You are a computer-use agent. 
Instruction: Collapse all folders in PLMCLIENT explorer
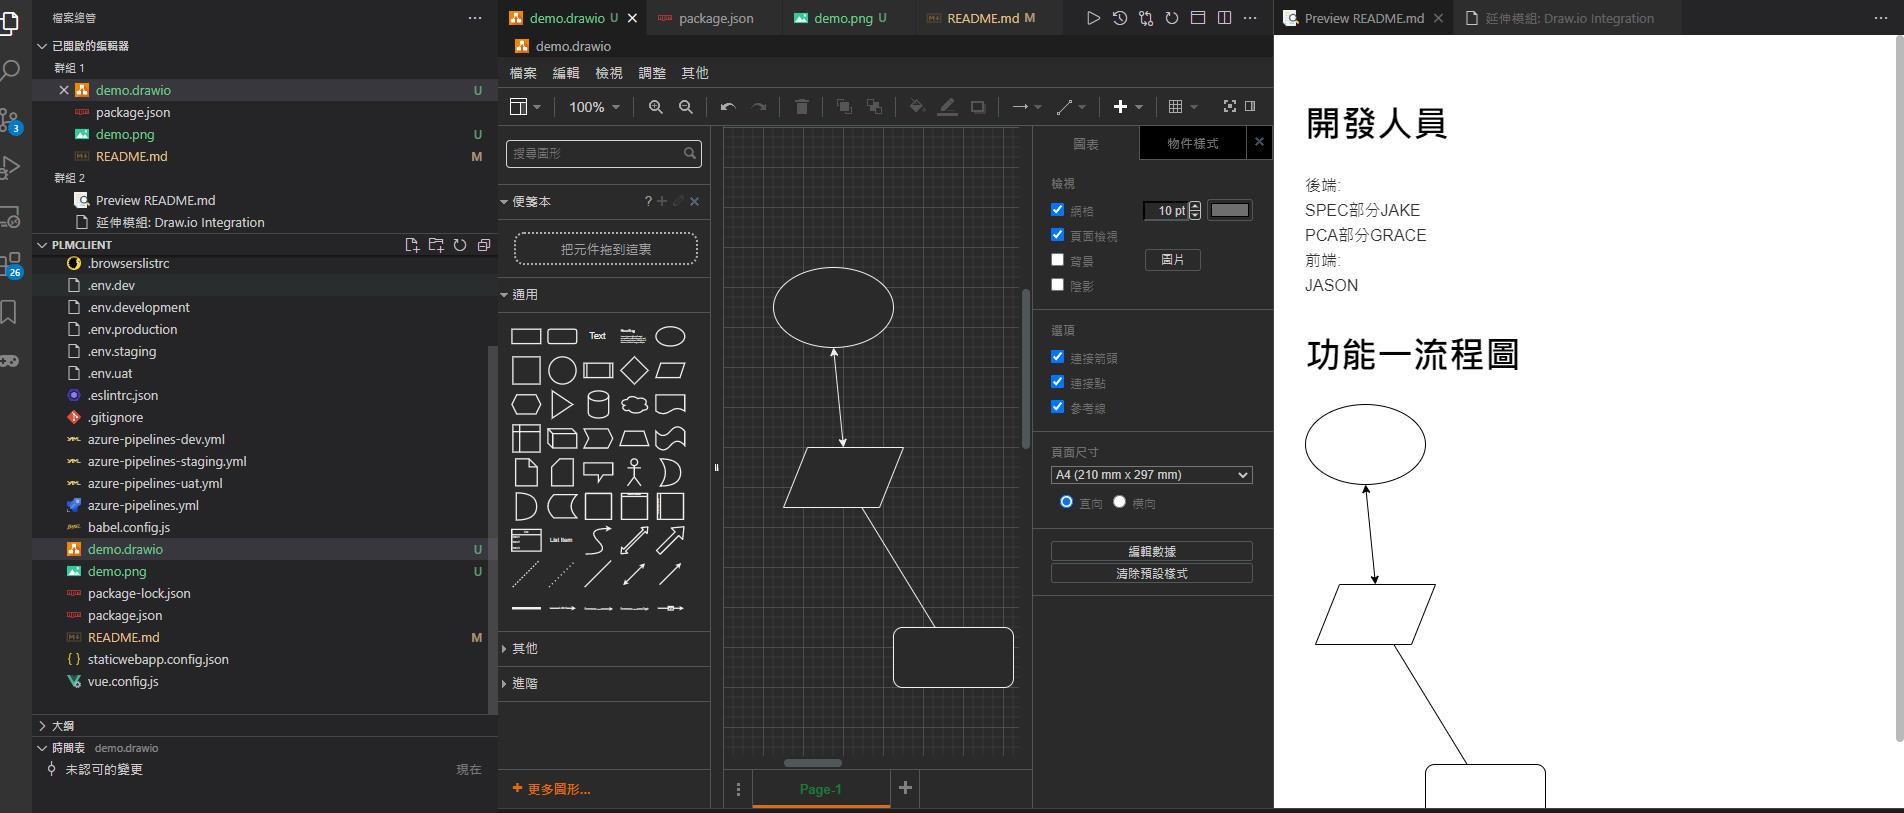coord(484,245)
